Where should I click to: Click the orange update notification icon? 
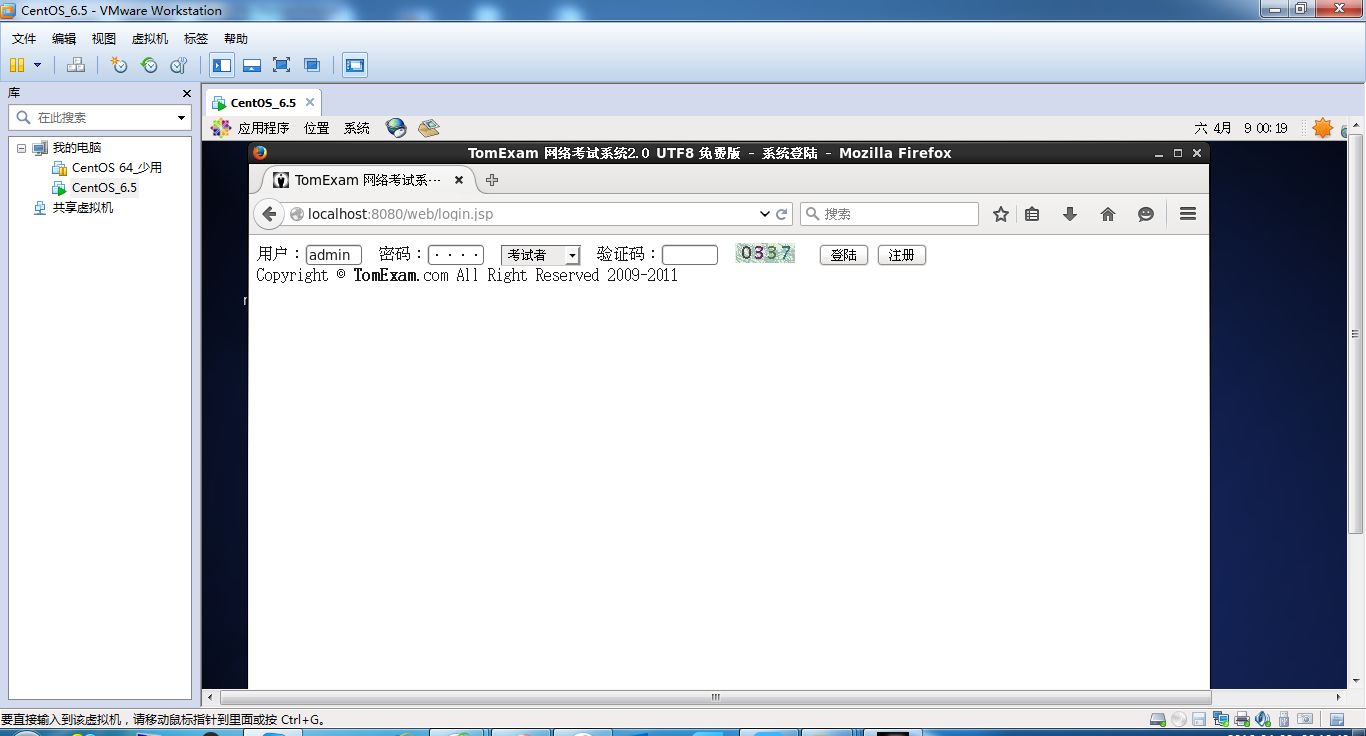[x=1323, y=128]
